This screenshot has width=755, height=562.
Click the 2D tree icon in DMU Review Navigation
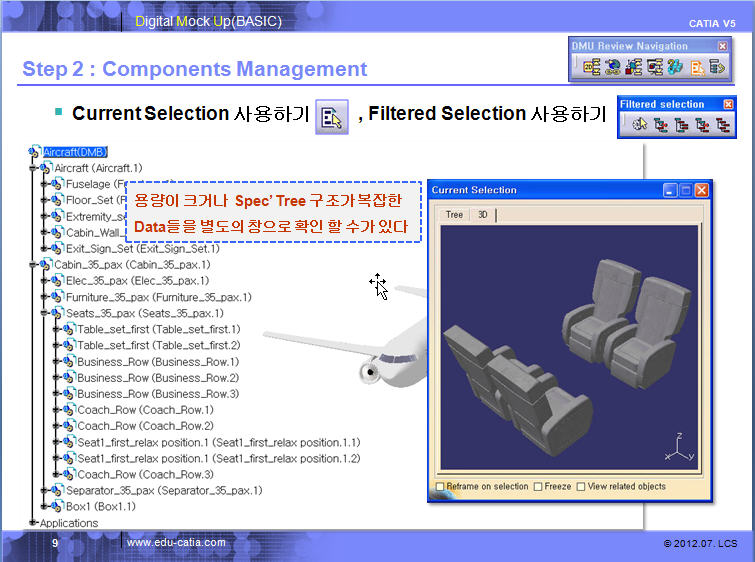click(x=590, y=67)
